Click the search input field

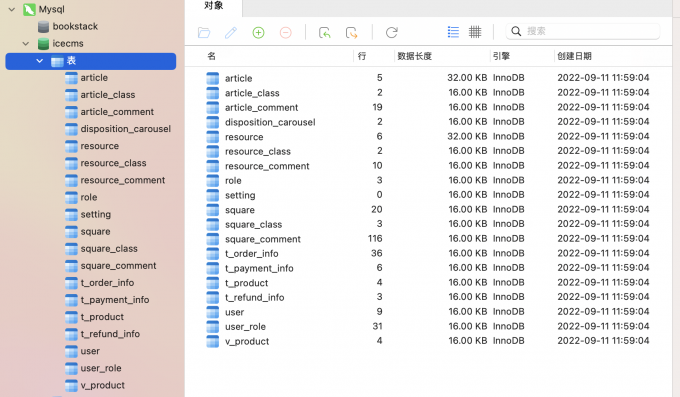[583, 31]
